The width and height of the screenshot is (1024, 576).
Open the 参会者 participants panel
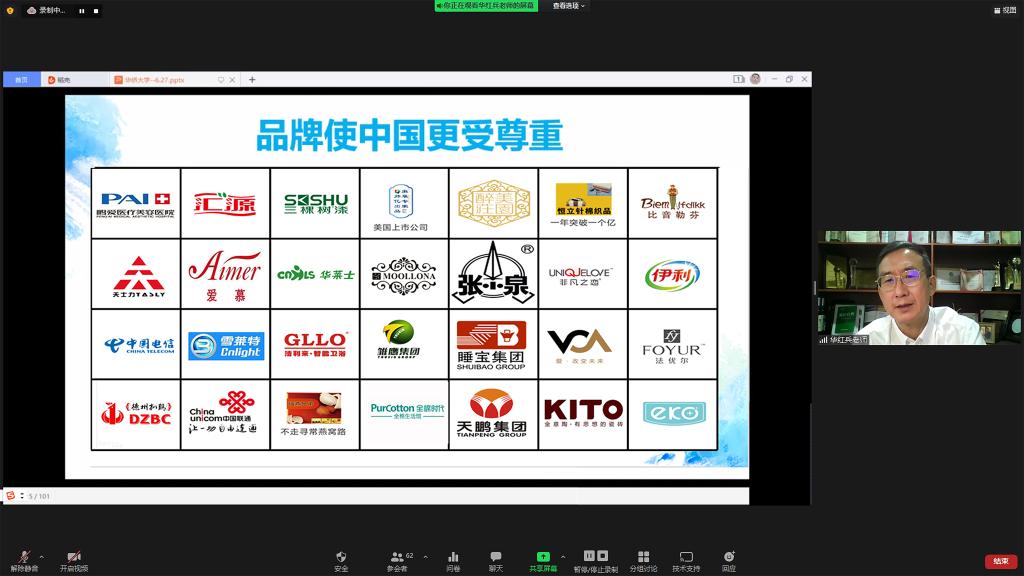point(398,560)
